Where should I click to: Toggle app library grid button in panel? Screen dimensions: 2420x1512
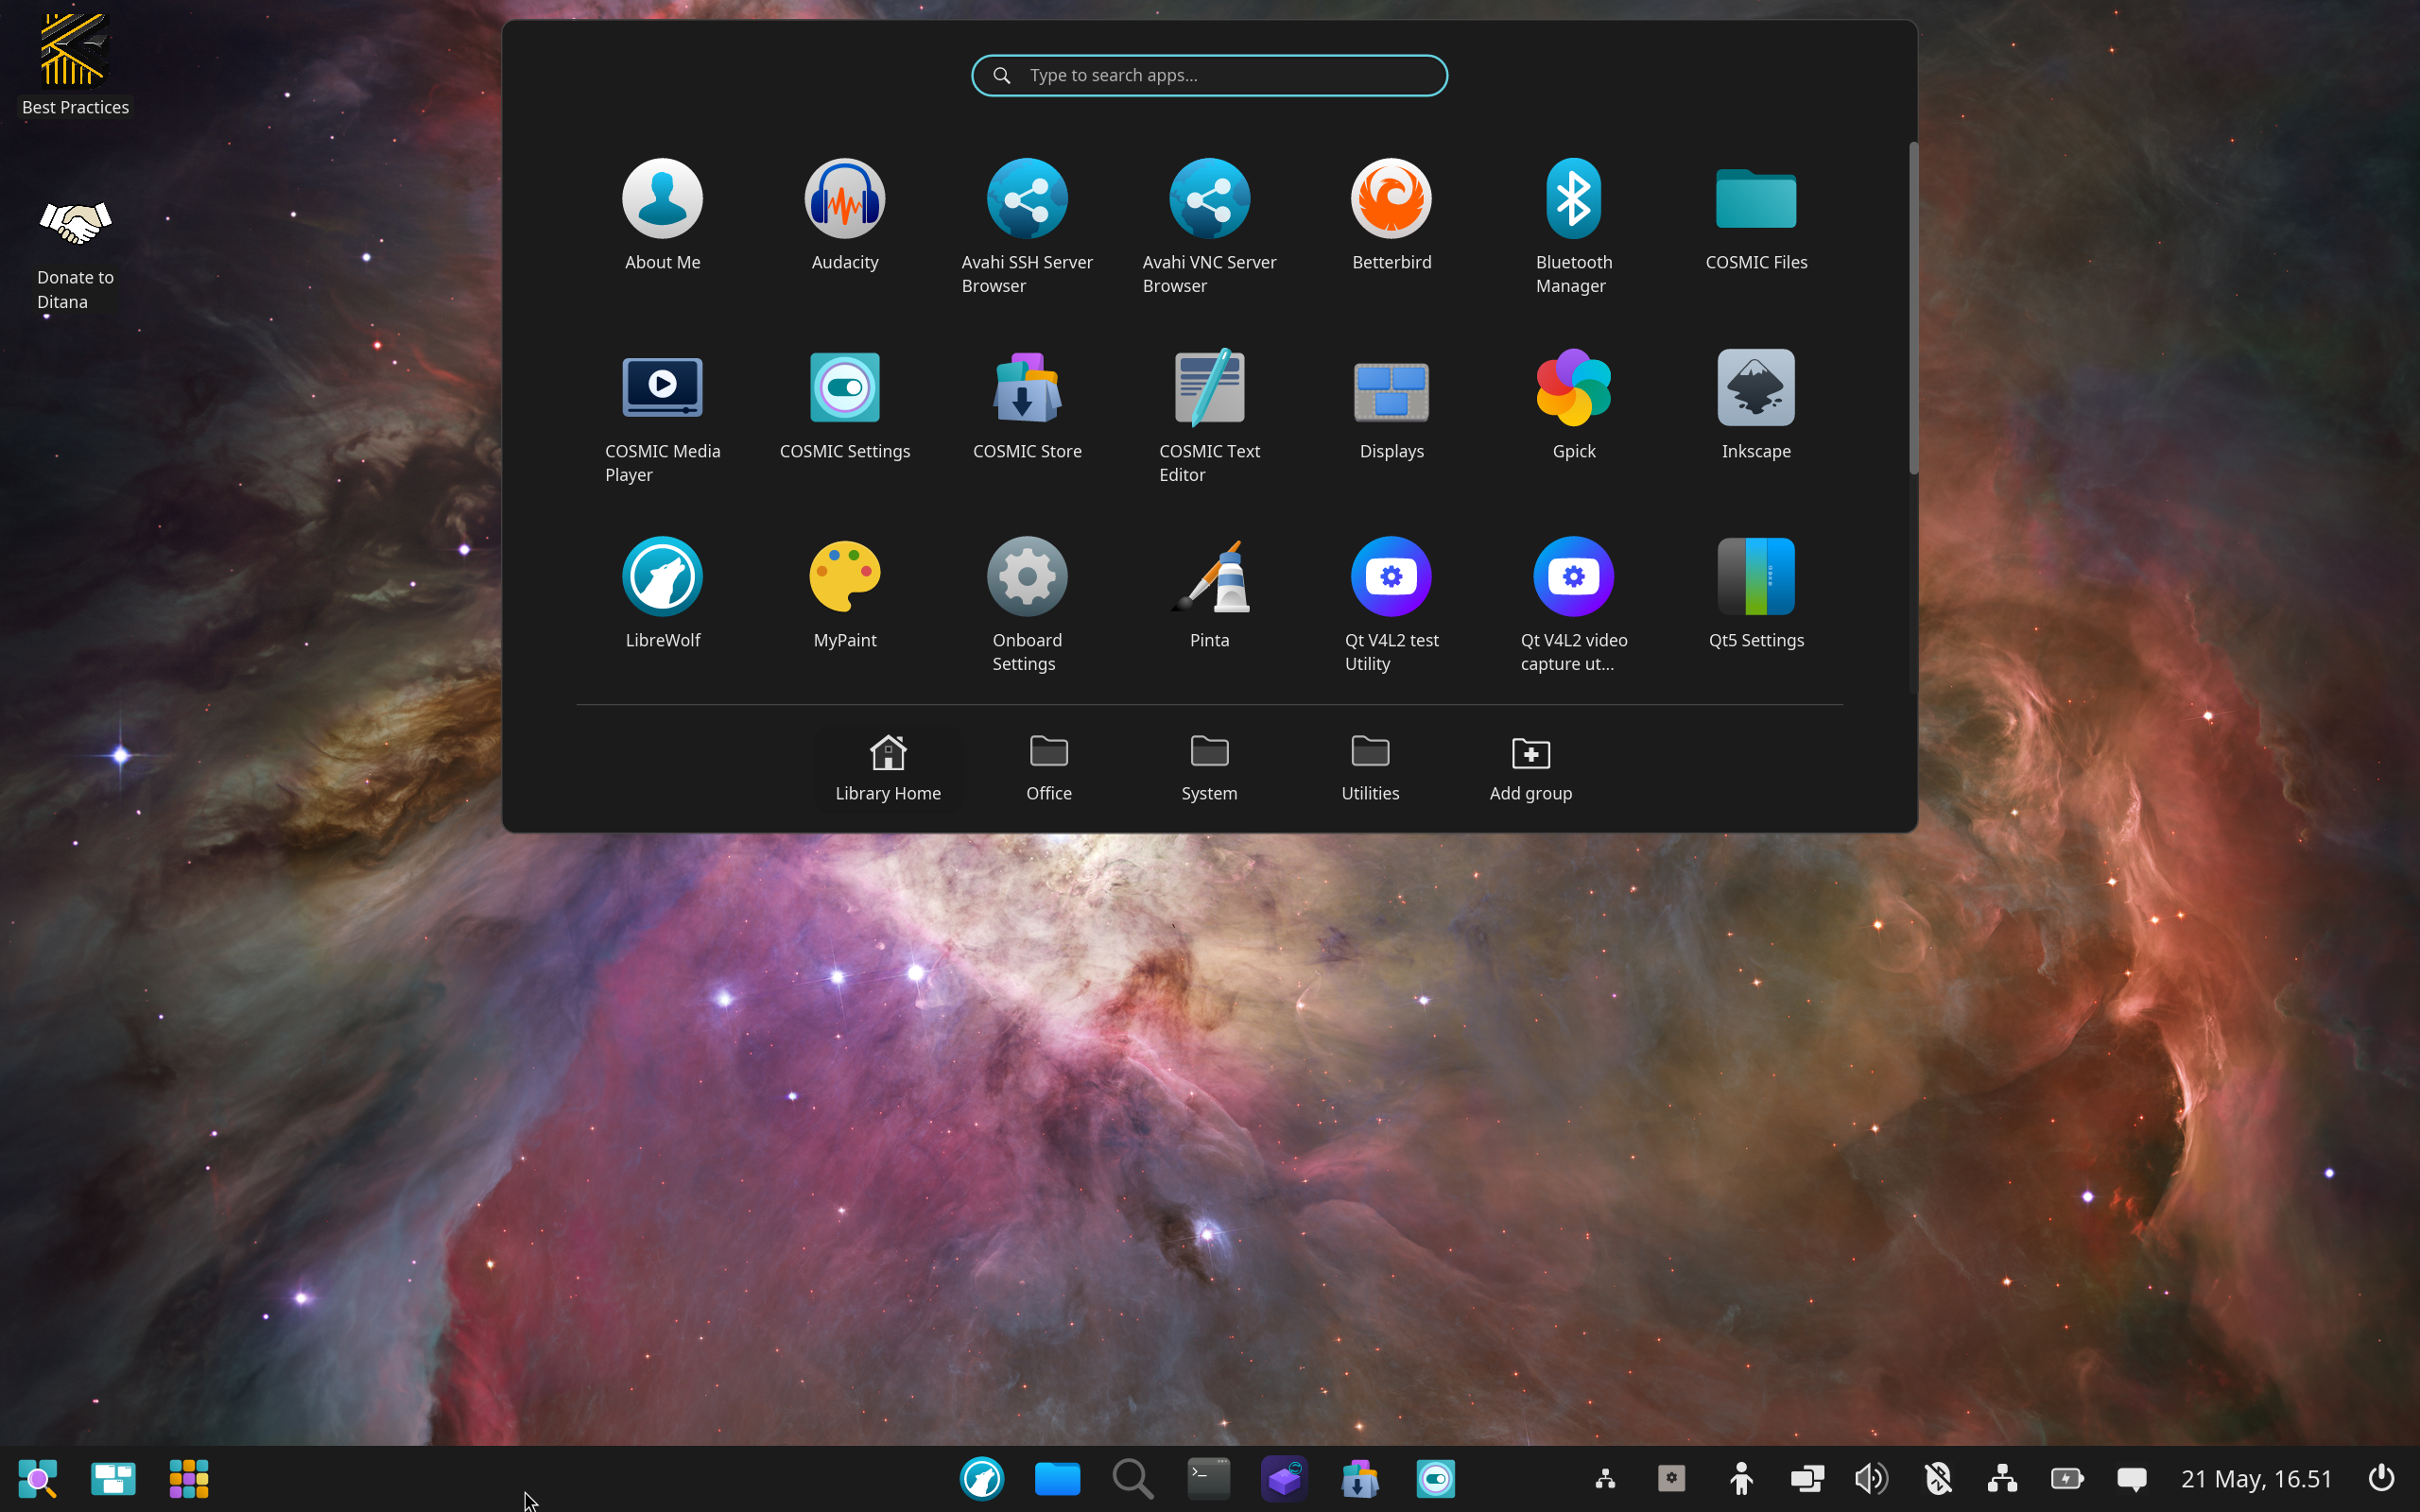click(189, 1478)
